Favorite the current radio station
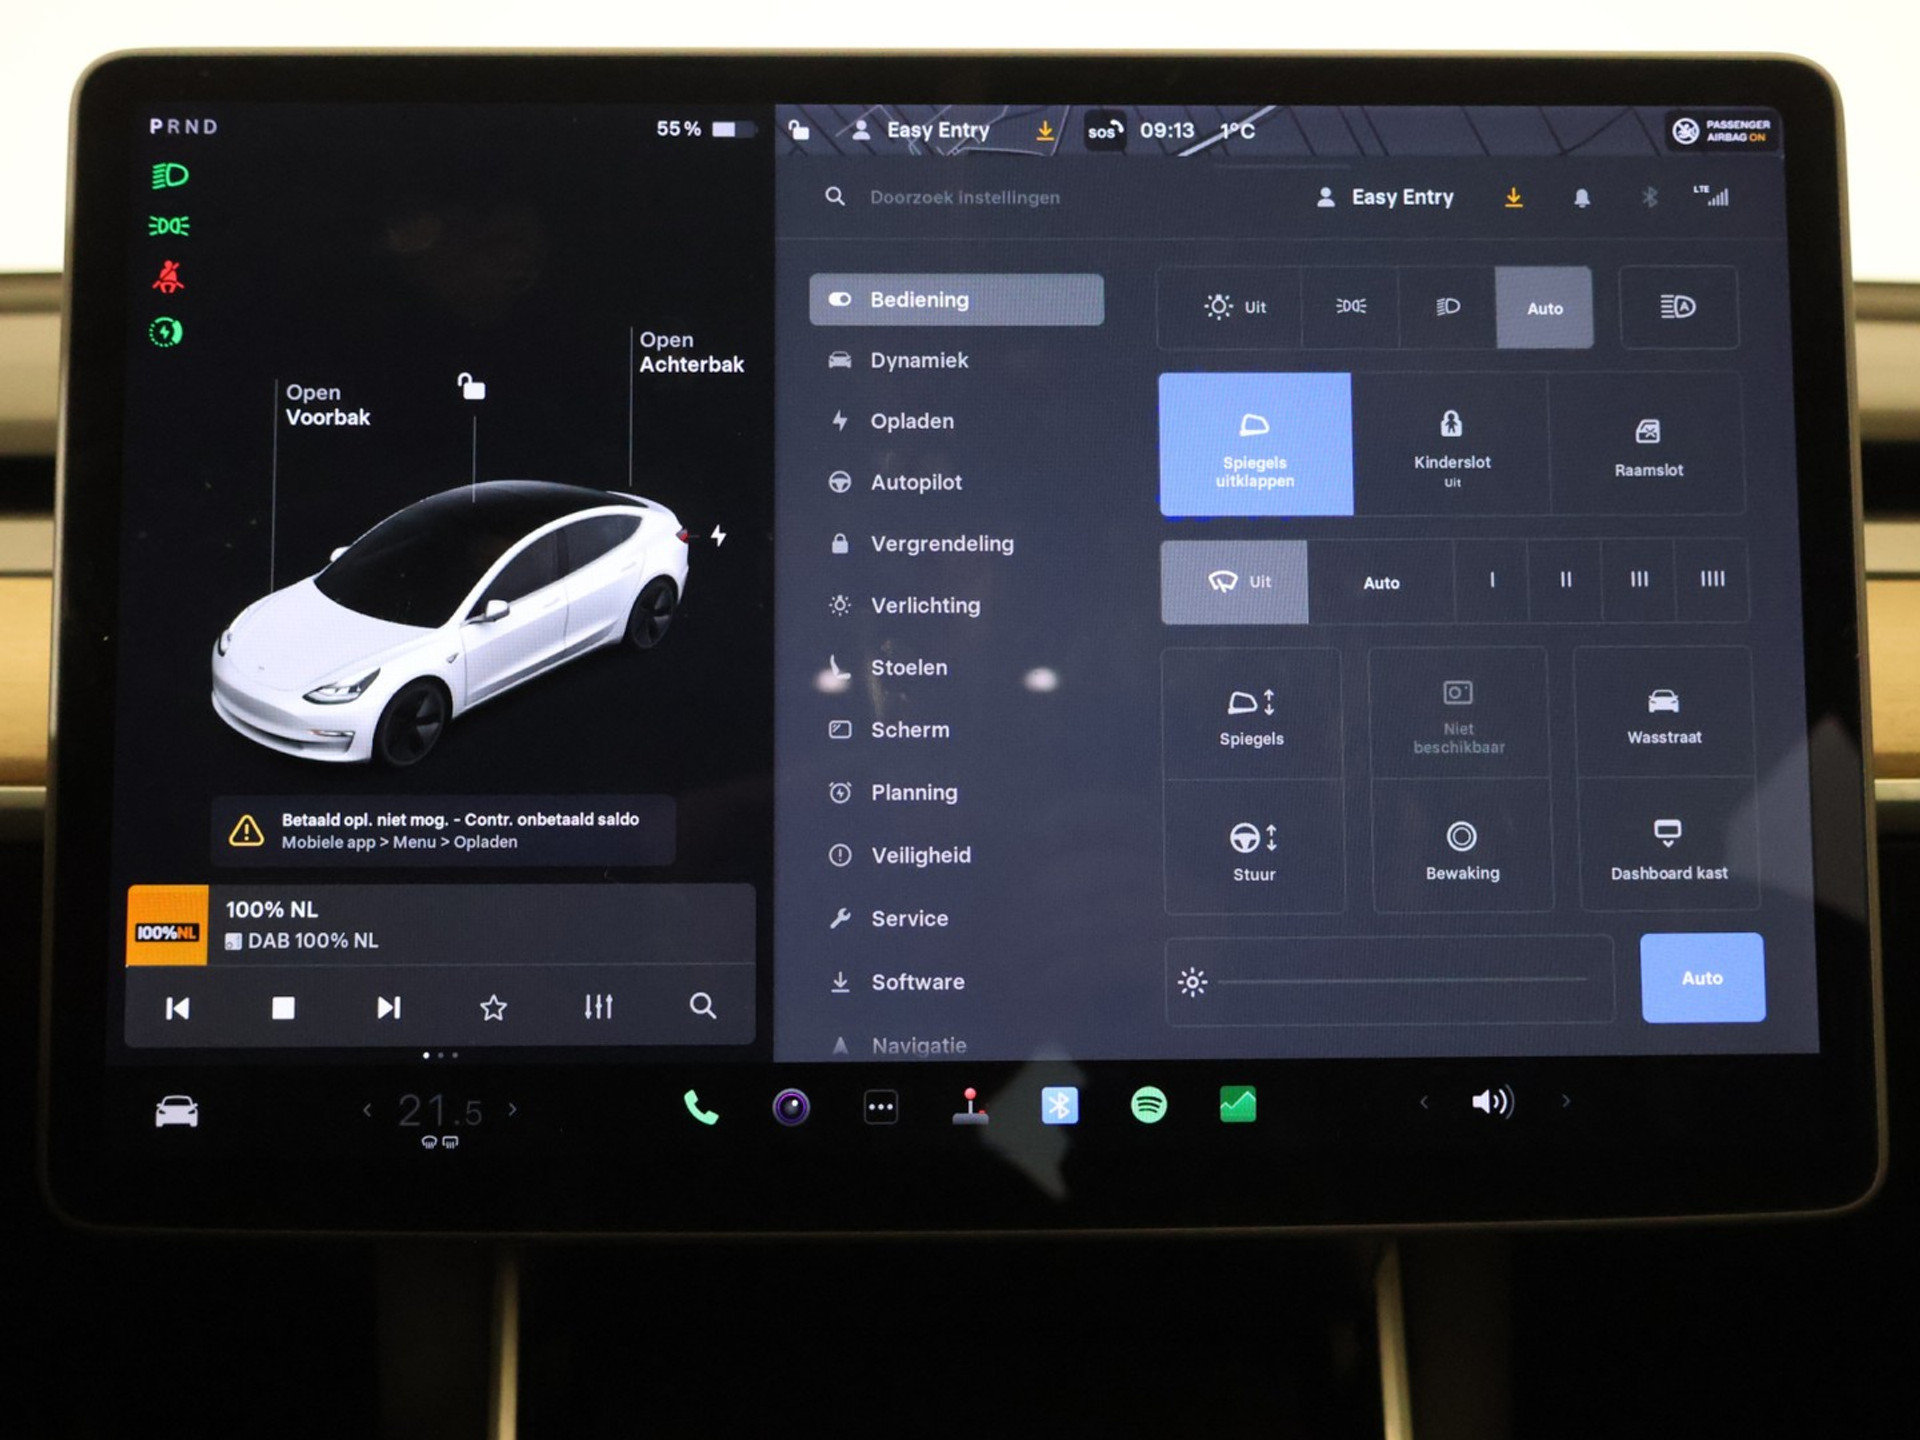The image size is (1920, 1440). tap(493, 1007)
